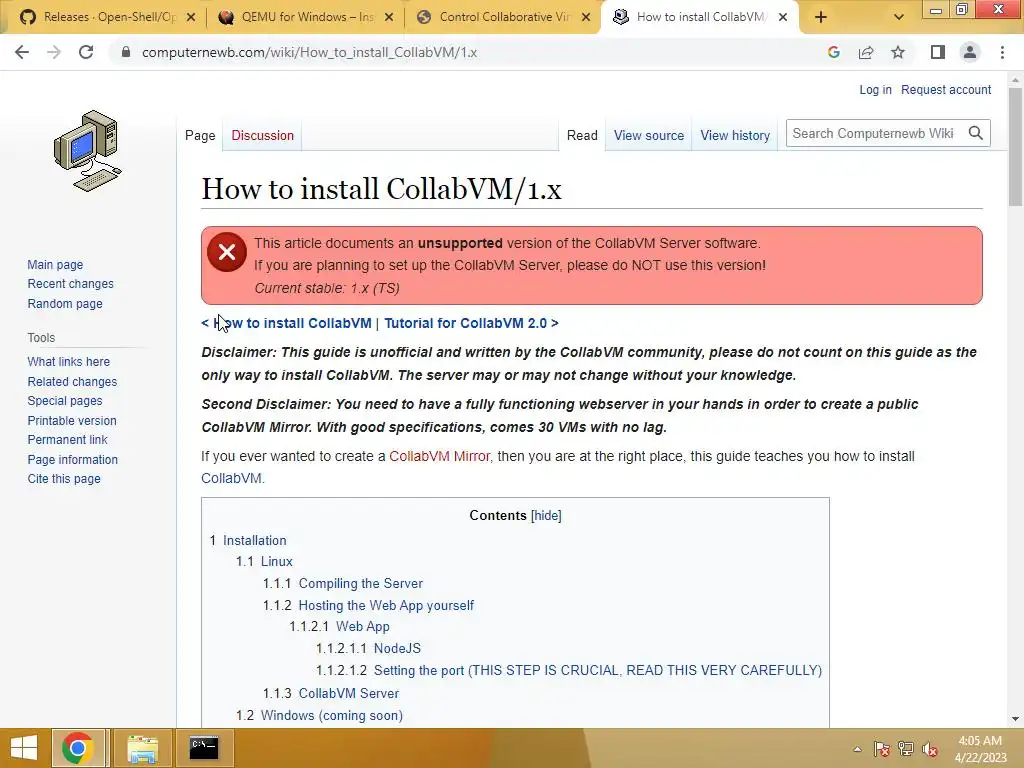The width and height of the screenshot is (1024, 768).
Task: Click the wiki search magnifier icon
Action: click(x=976, y=133)
